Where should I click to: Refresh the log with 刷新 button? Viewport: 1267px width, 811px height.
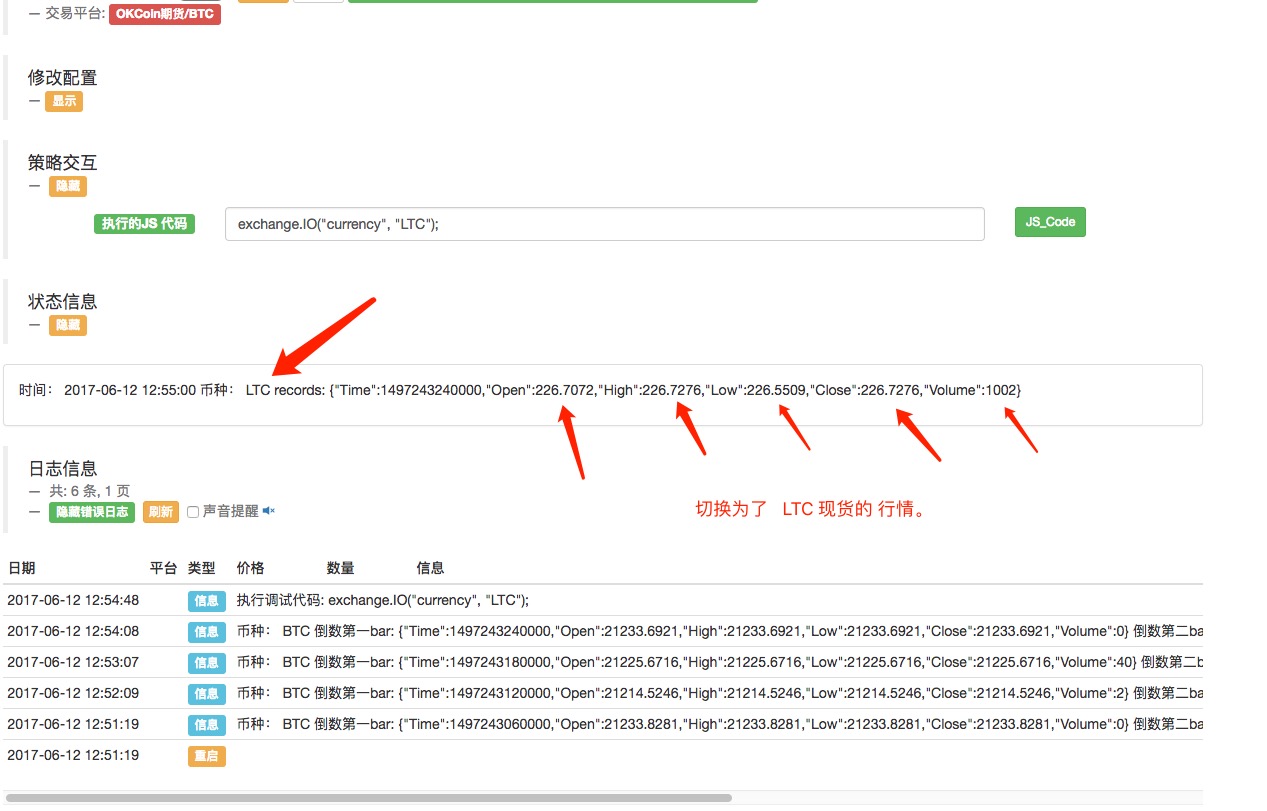[160, 511]
